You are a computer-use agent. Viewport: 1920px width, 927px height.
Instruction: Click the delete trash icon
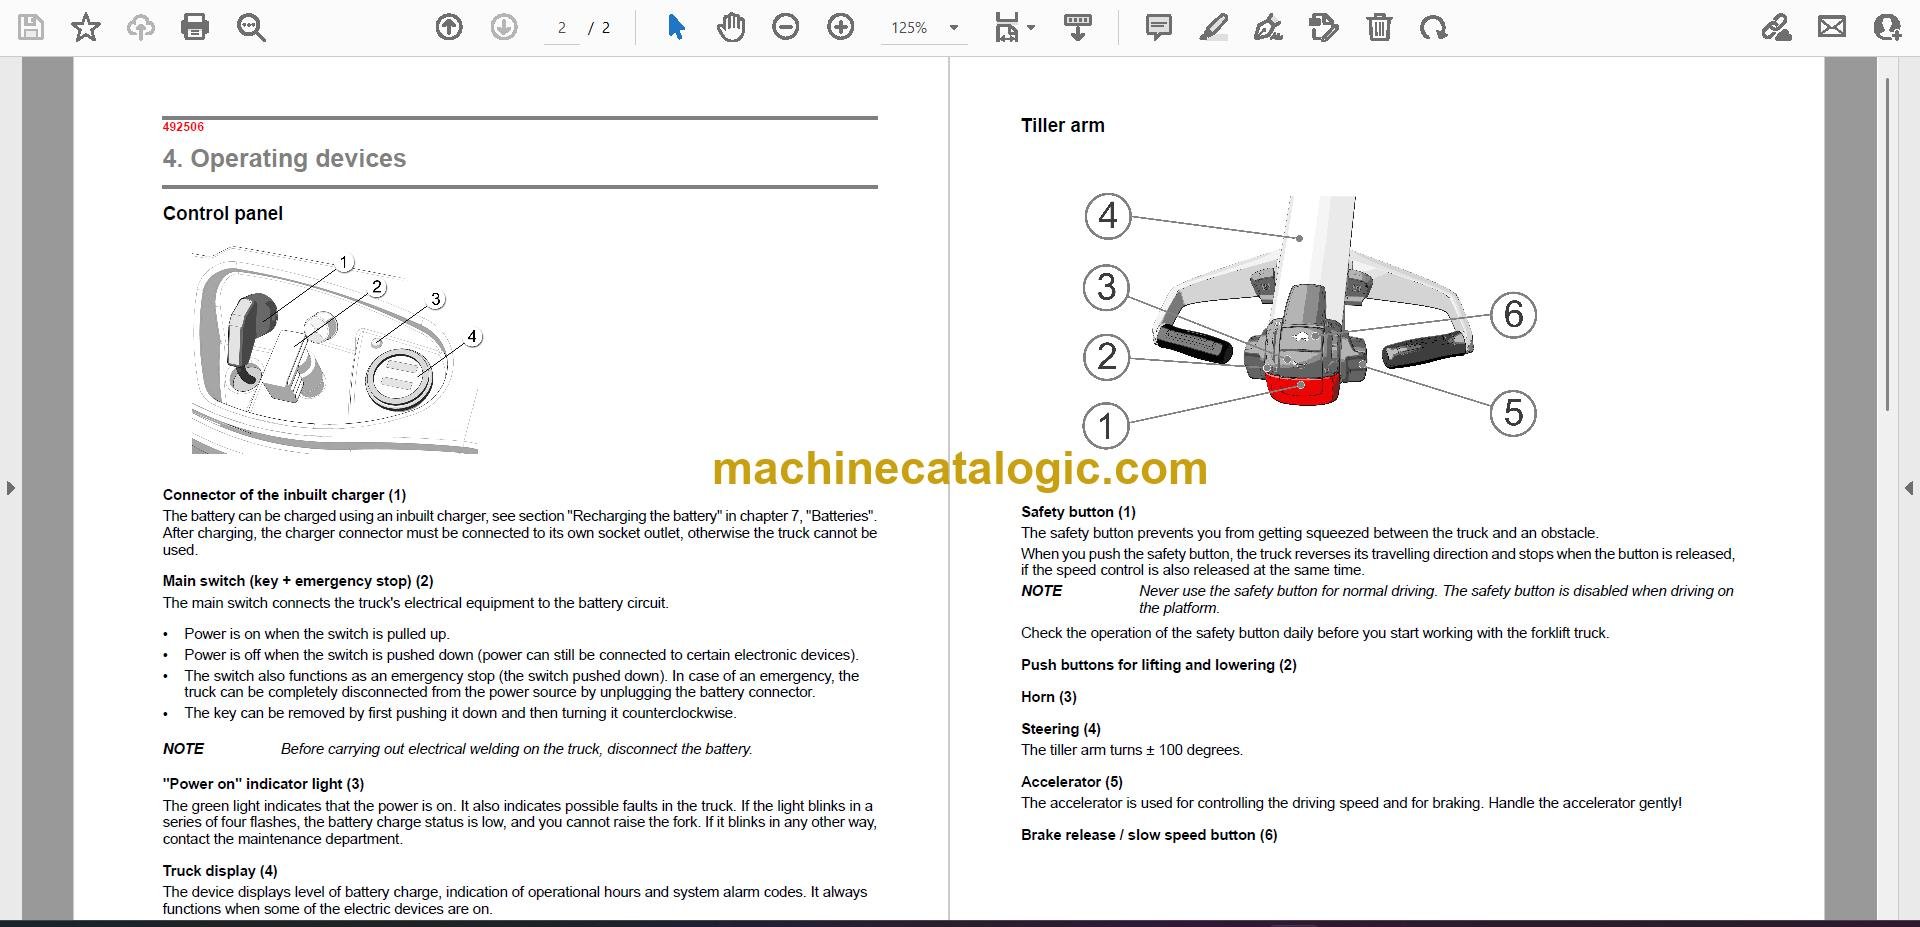(1379, 27)
